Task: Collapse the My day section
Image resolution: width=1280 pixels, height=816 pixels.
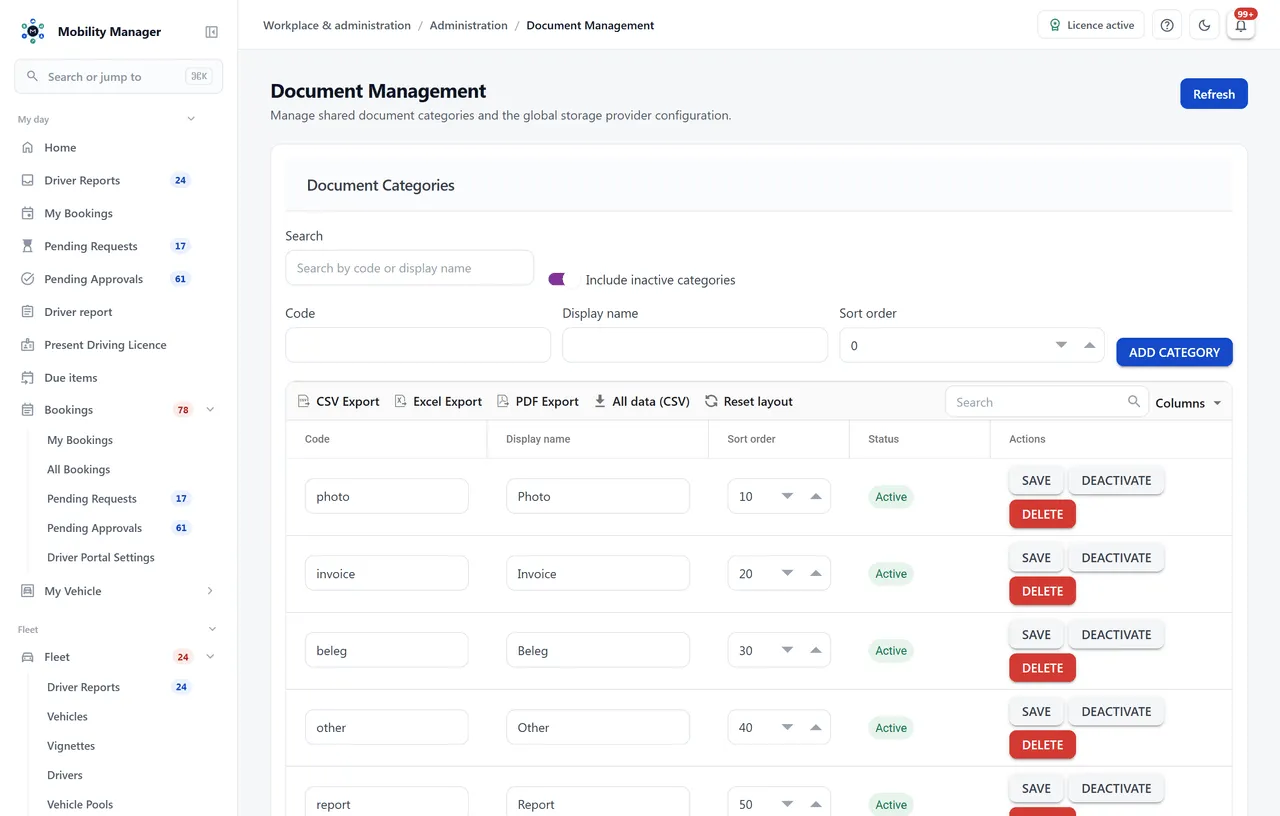Action: (191, 119)
